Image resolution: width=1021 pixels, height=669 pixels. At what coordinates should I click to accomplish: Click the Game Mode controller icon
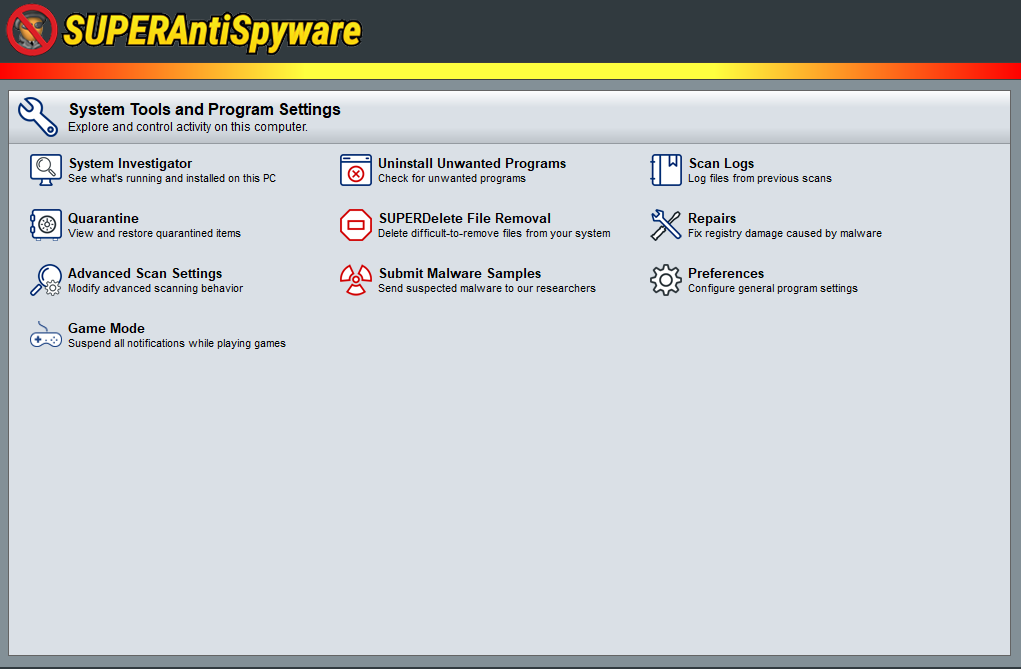[x=46, y=335]
